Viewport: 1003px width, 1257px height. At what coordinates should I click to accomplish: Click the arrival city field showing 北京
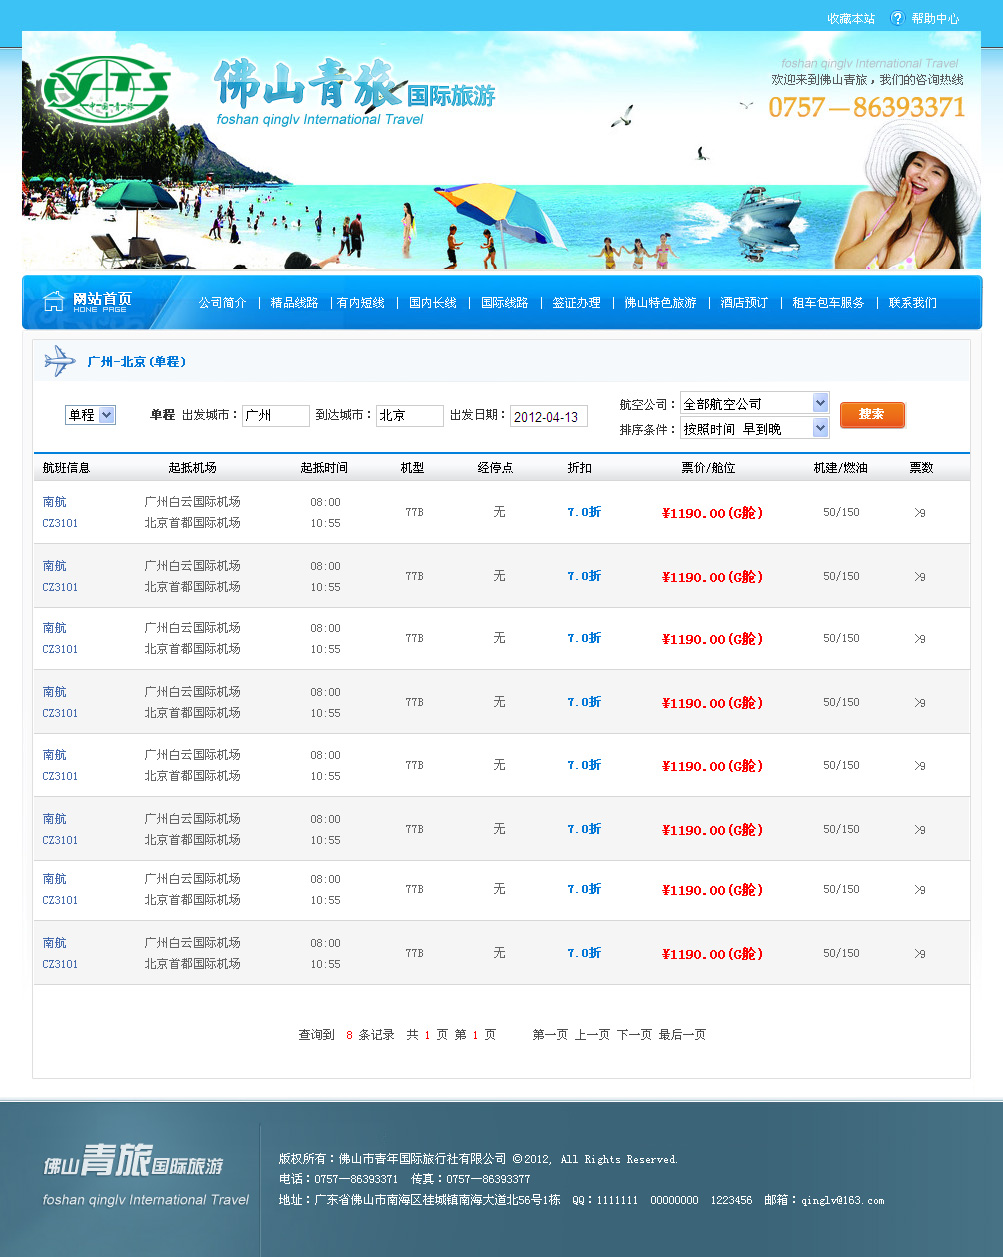(409, 416)
